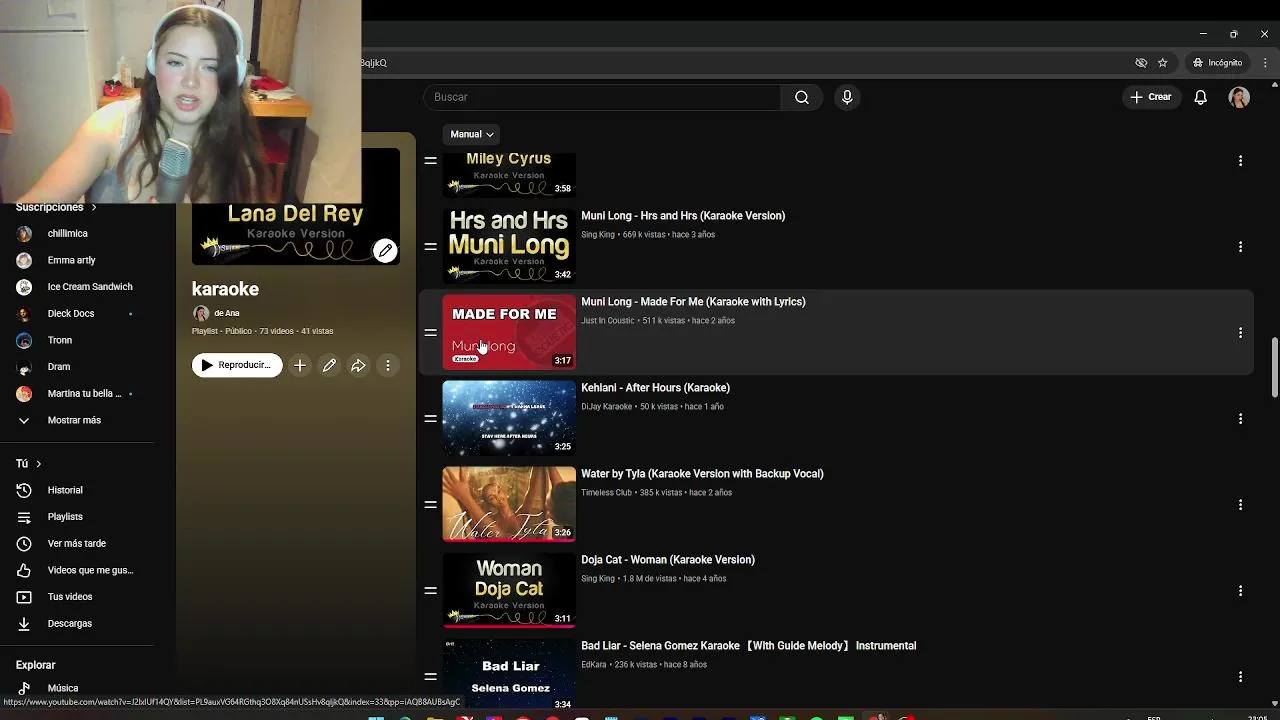Open options menu for Bad Liar video
1280x720 pixels.
pos(1240,677)
